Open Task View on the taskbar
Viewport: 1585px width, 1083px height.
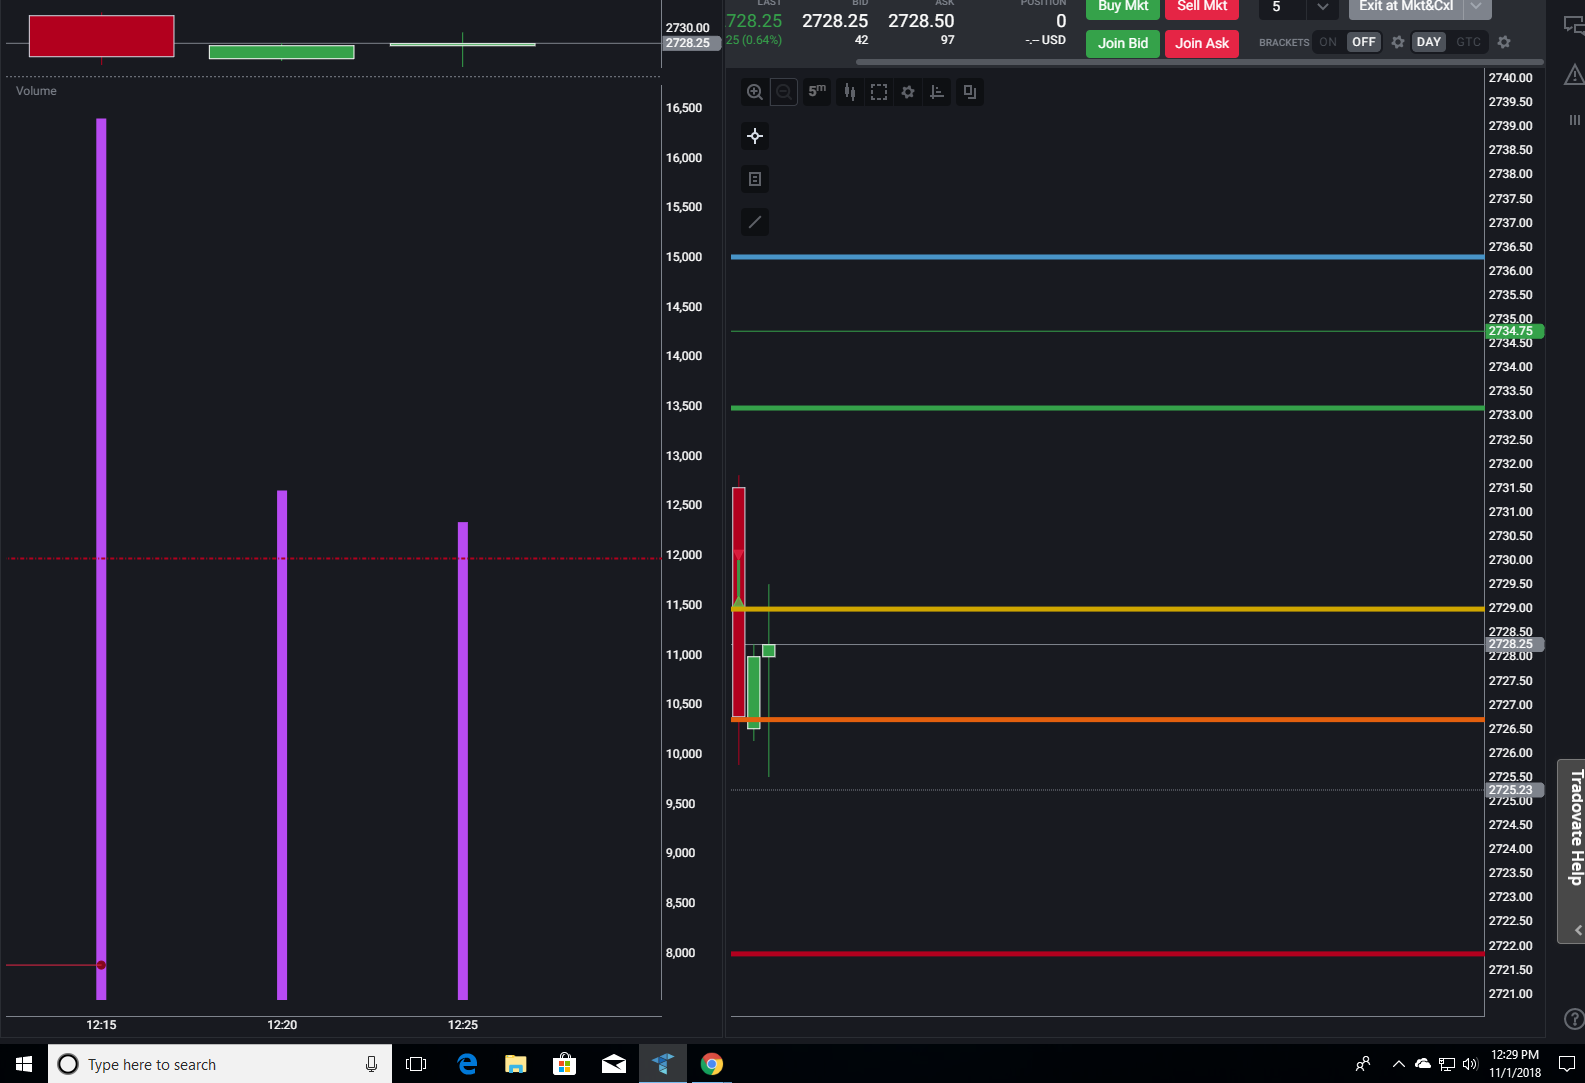point(416,1064)
